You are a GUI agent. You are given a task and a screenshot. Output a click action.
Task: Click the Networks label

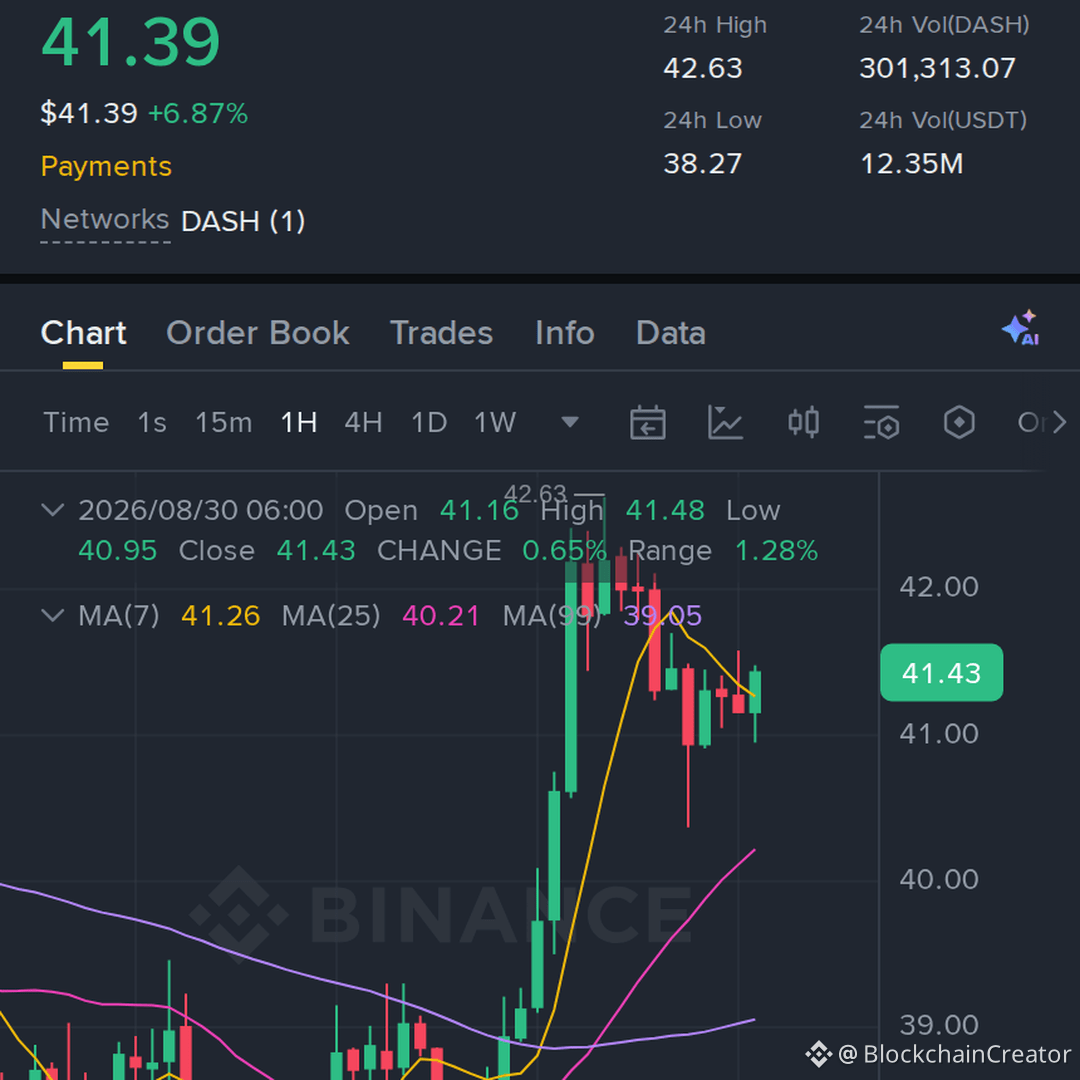105,220
